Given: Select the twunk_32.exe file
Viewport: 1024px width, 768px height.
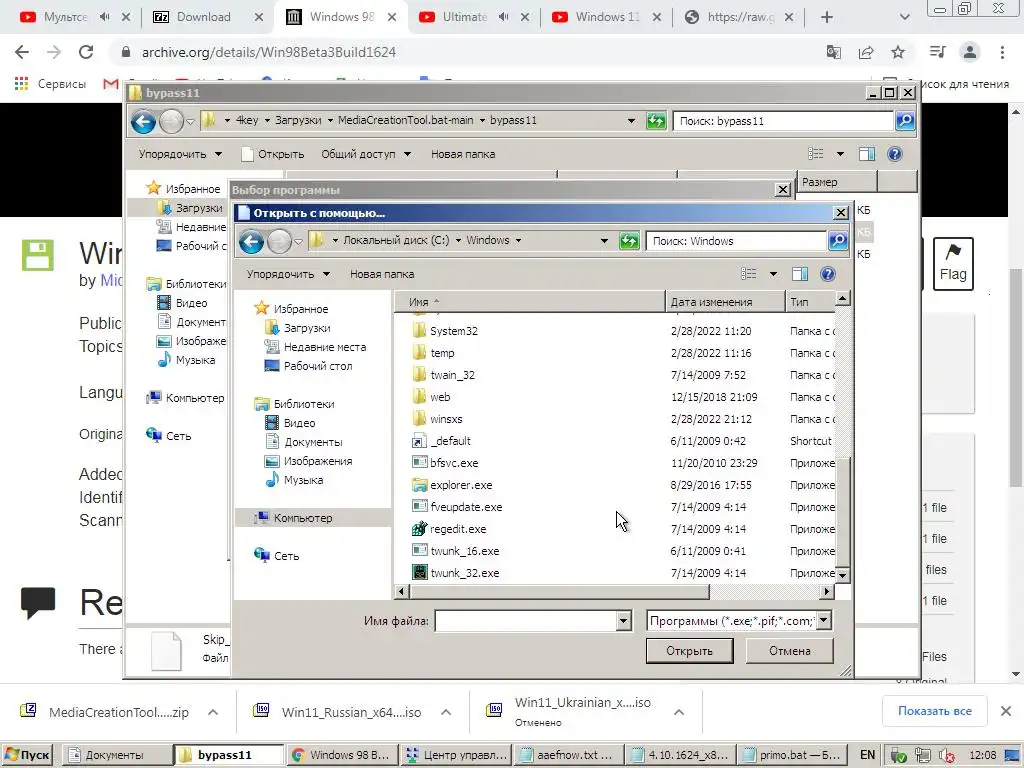Looking at the screenshot, I should pos(464,573).
